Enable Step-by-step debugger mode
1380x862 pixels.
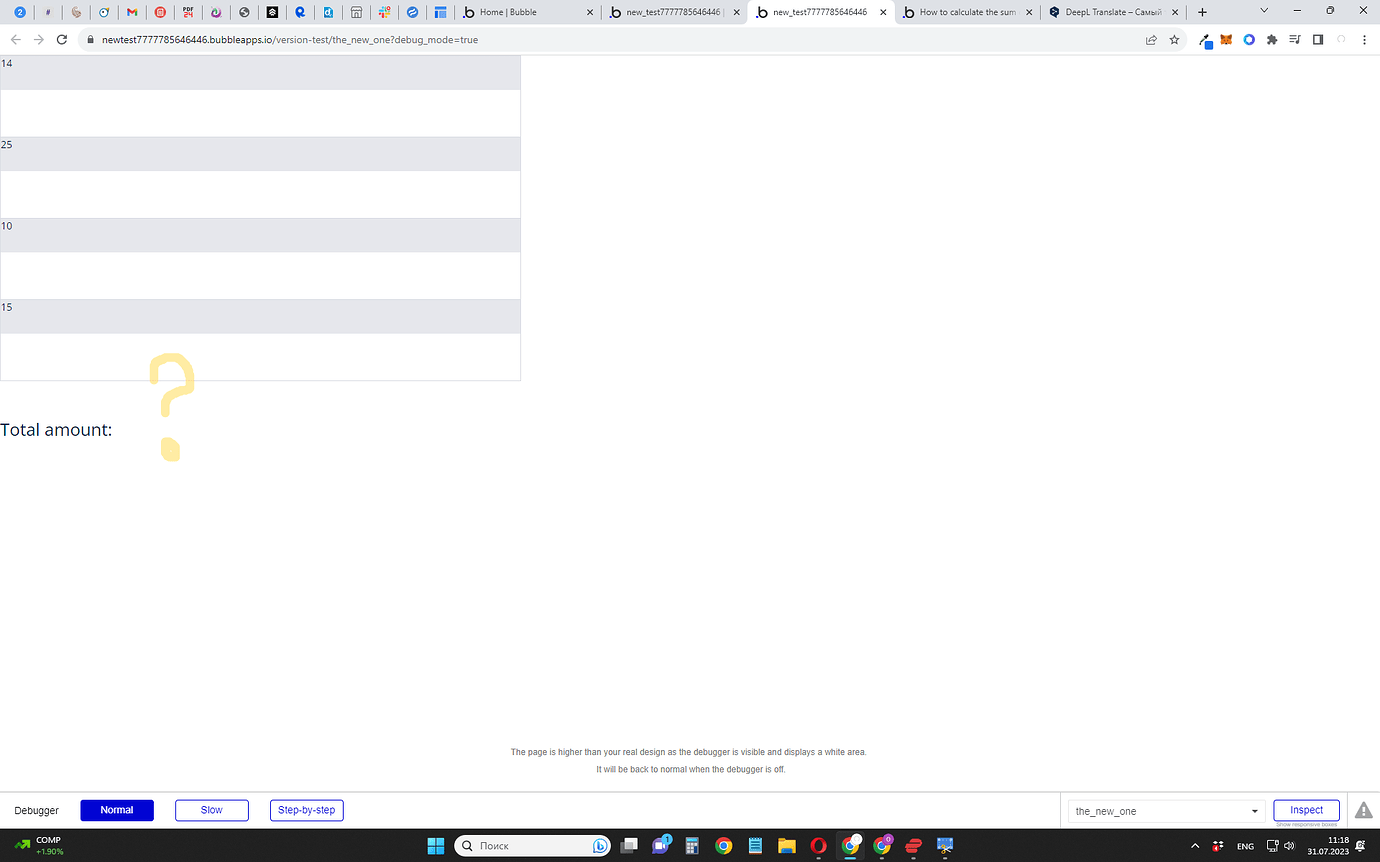306,810
